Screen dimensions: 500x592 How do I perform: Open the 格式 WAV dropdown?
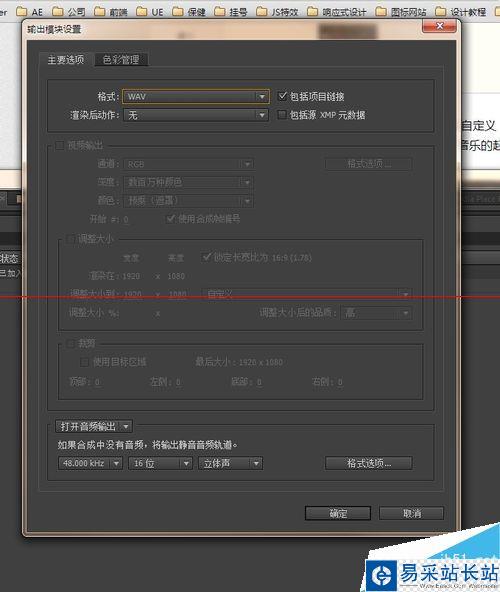(196, 96)
